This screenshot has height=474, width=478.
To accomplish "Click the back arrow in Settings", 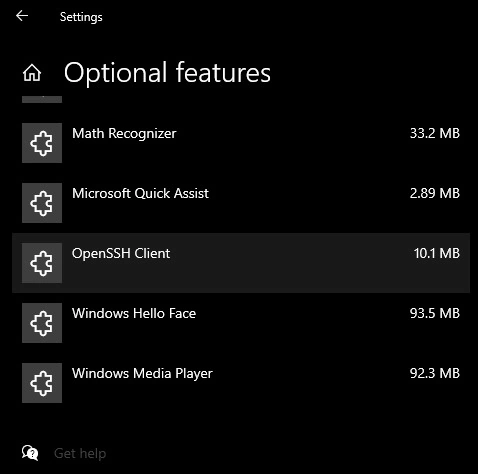I will coord(22,16).
